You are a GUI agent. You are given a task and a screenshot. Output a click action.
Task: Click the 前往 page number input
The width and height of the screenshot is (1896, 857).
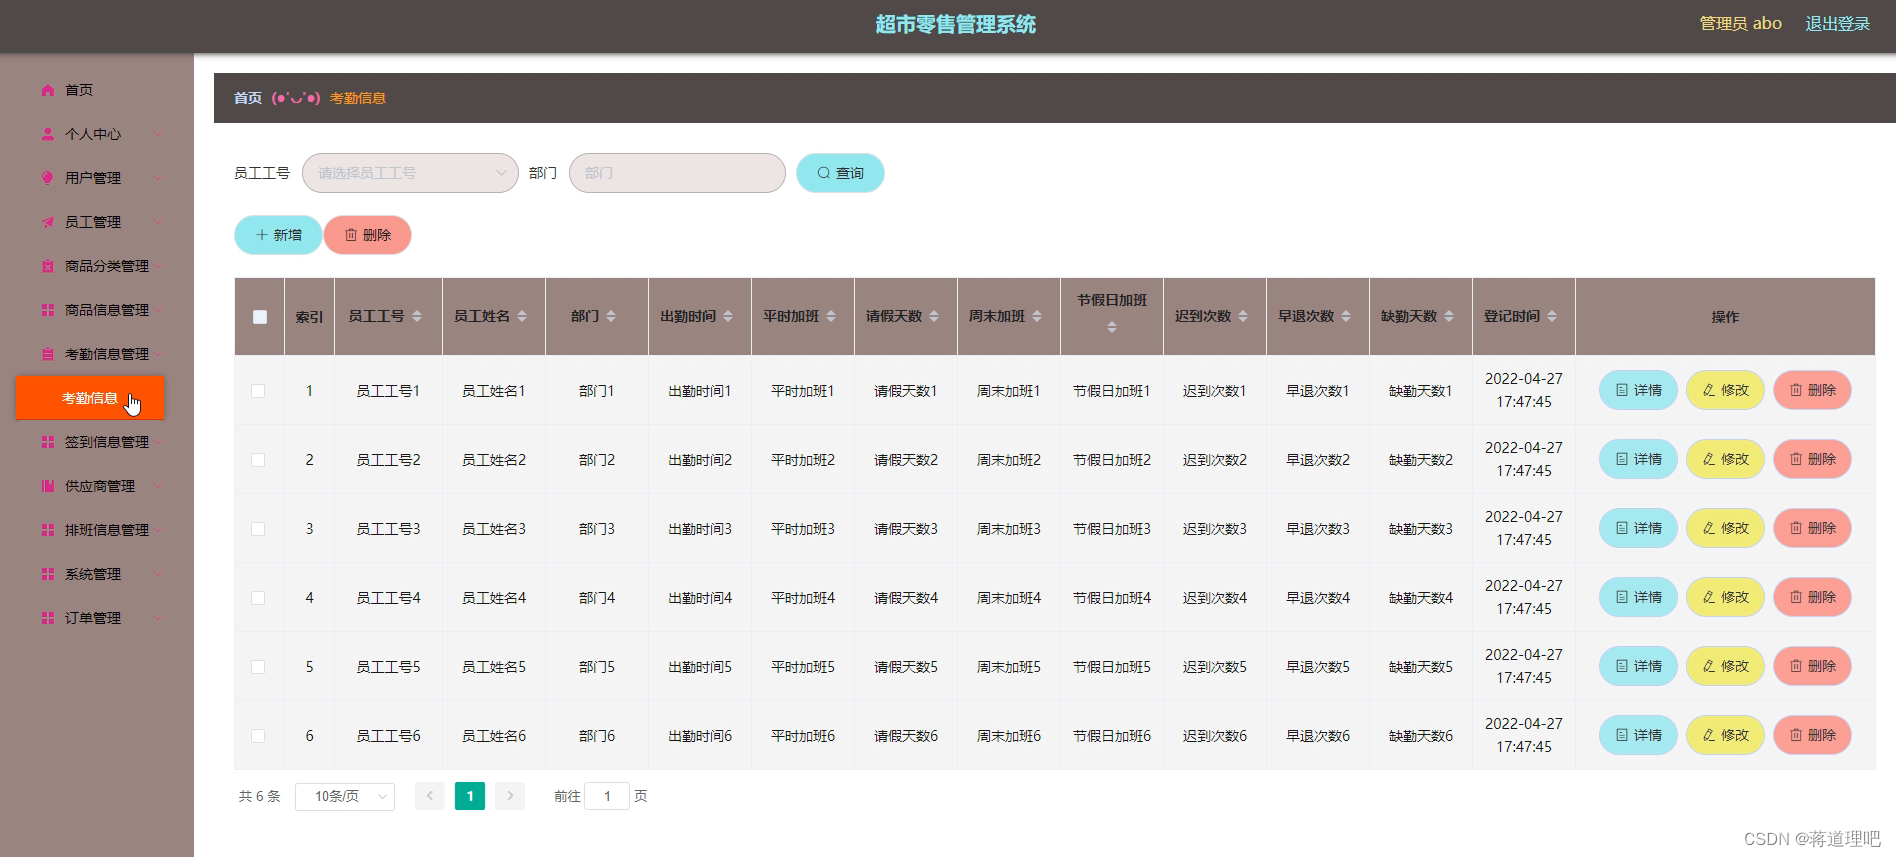(607, 796)
